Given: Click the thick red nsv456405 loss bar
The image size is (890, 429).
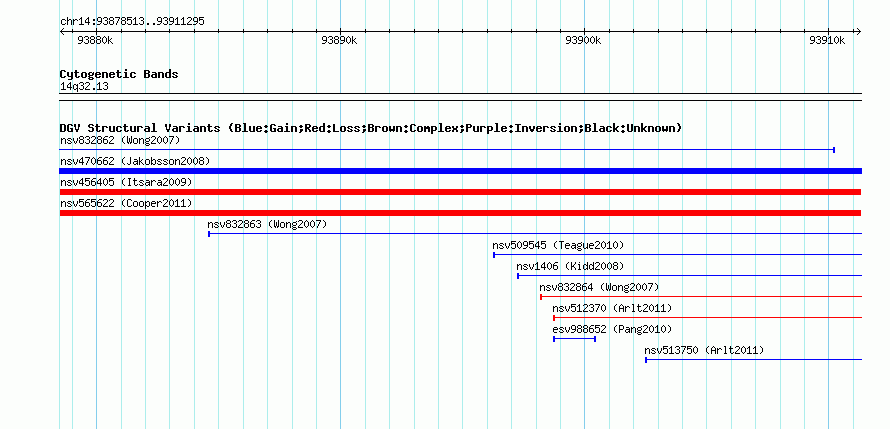Looking at the screenshot, I should click(x=461, y=192).
